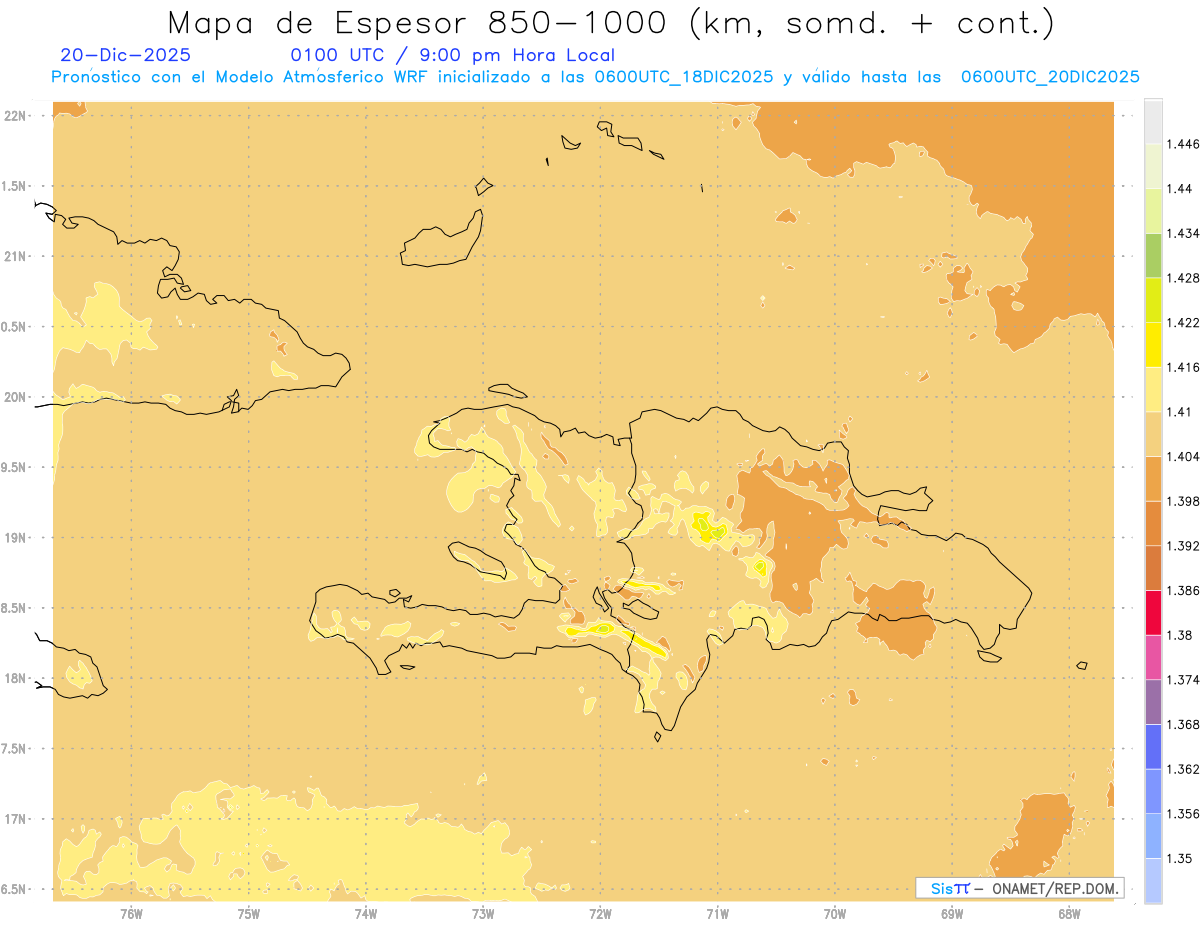Click the '22N' latitude label
Screen dimensions: 1200x927
click(17, 116)
